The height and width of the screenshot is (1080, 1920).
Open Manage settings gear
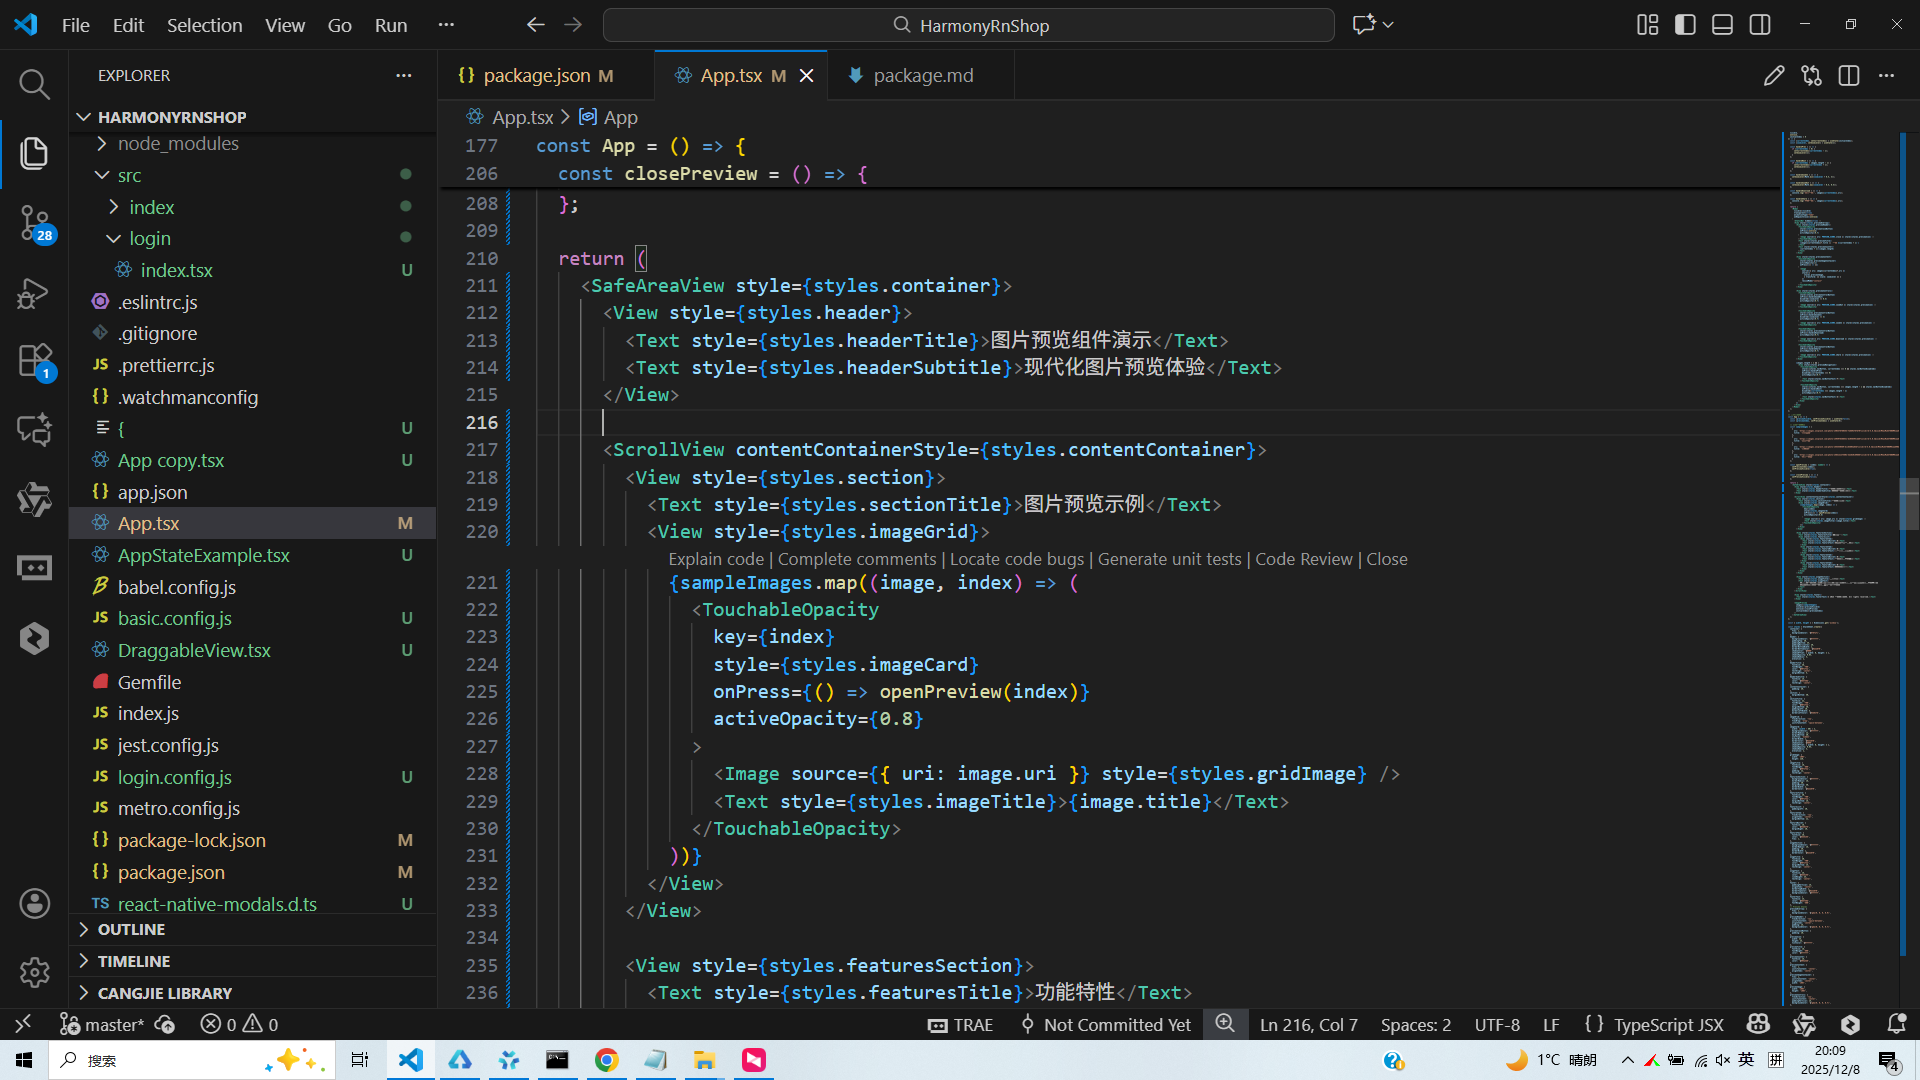[34, 972]
